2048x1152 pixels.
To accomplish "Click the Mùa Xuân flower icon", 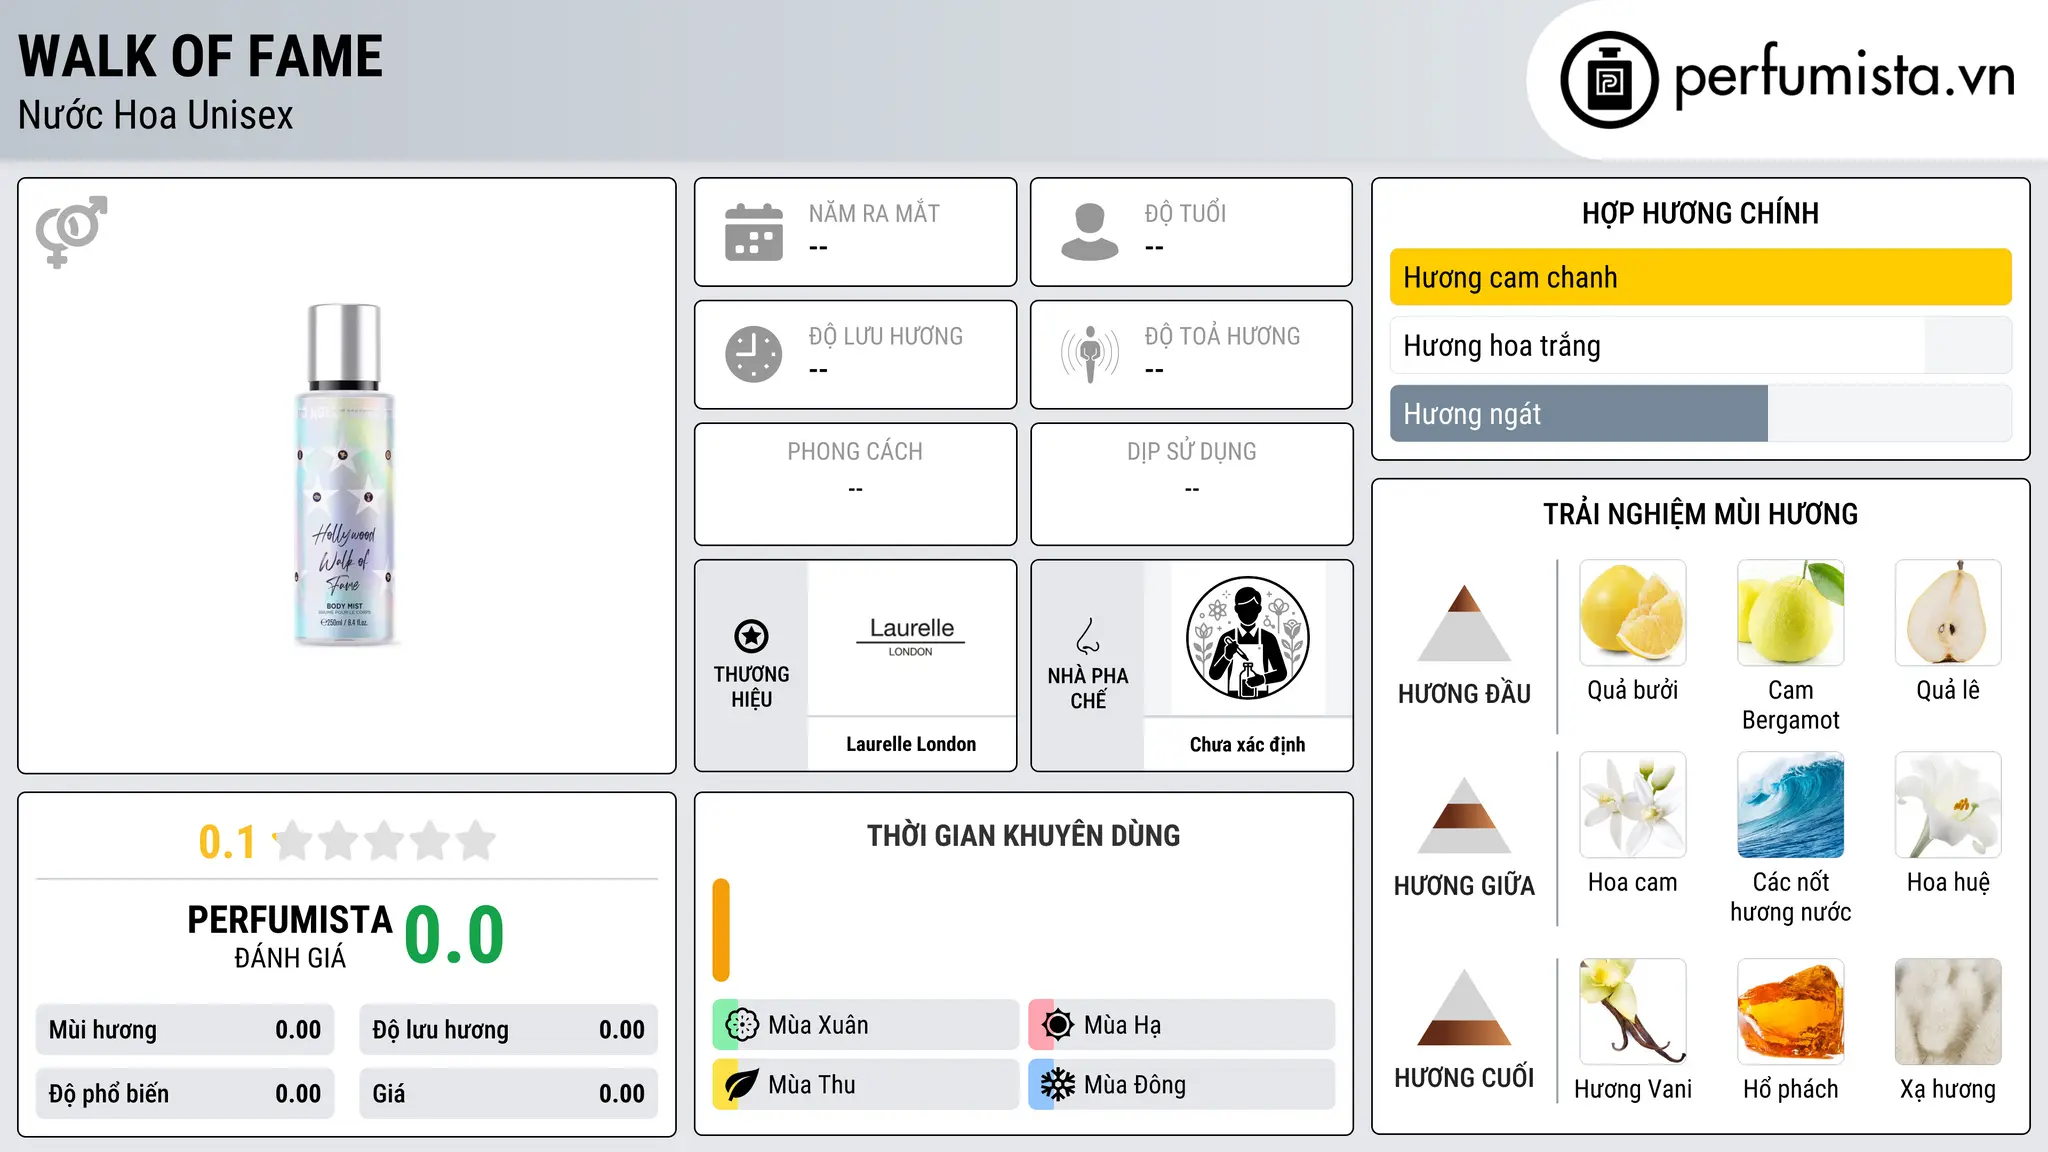I will coord(742,1025).
